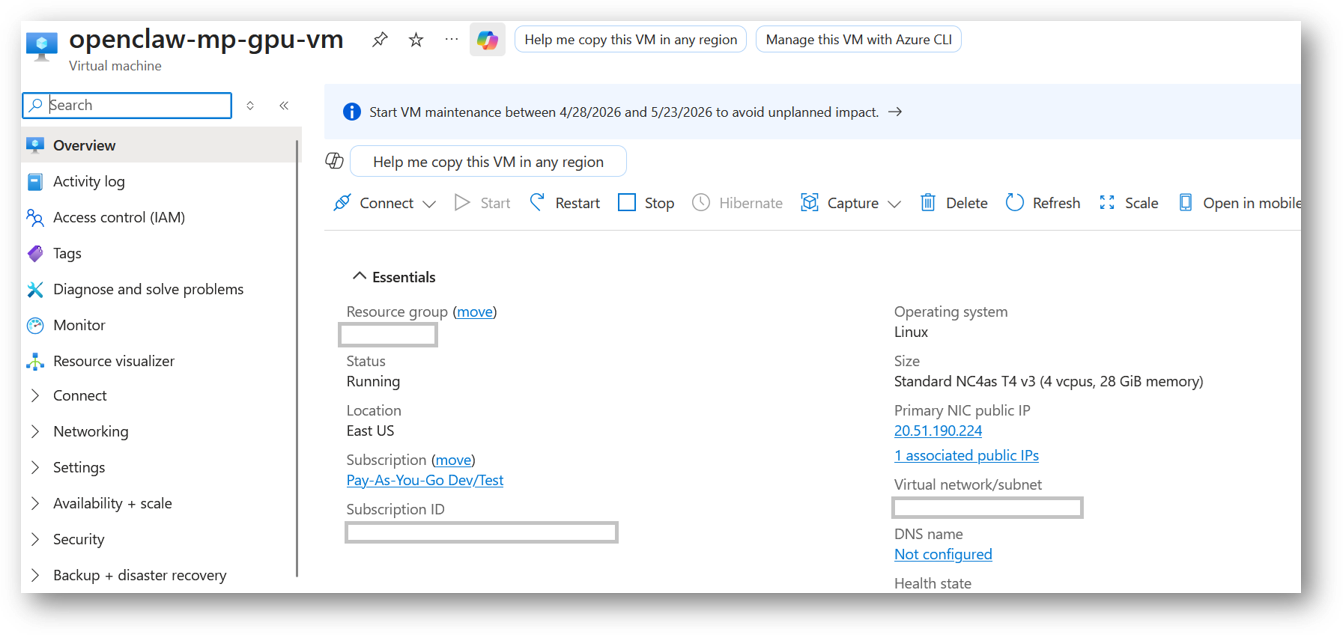Viewport: 1343px width, 635px height.
Task: Click the Hibernate toolbar button
Action: pyautogui.click(x=738, y=203)
